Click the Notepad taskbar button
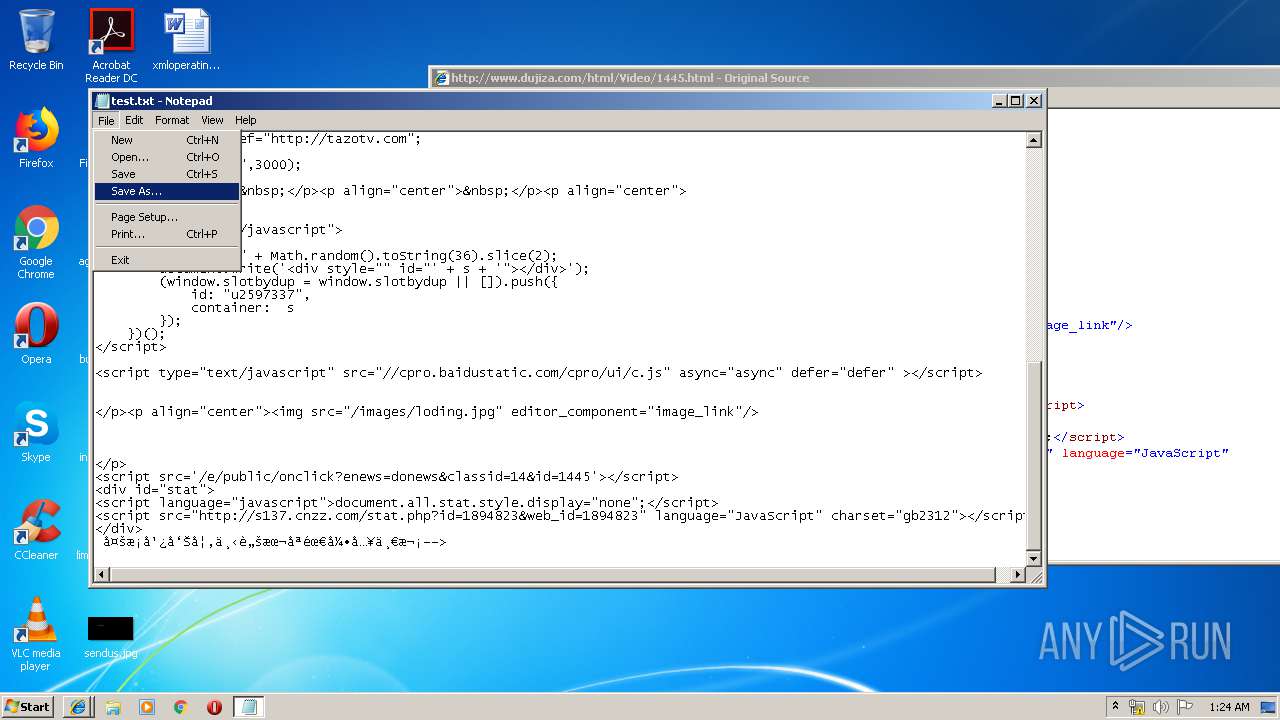Image resolution: width=1280 pixels, height=720 pixels. pos(249,706)
